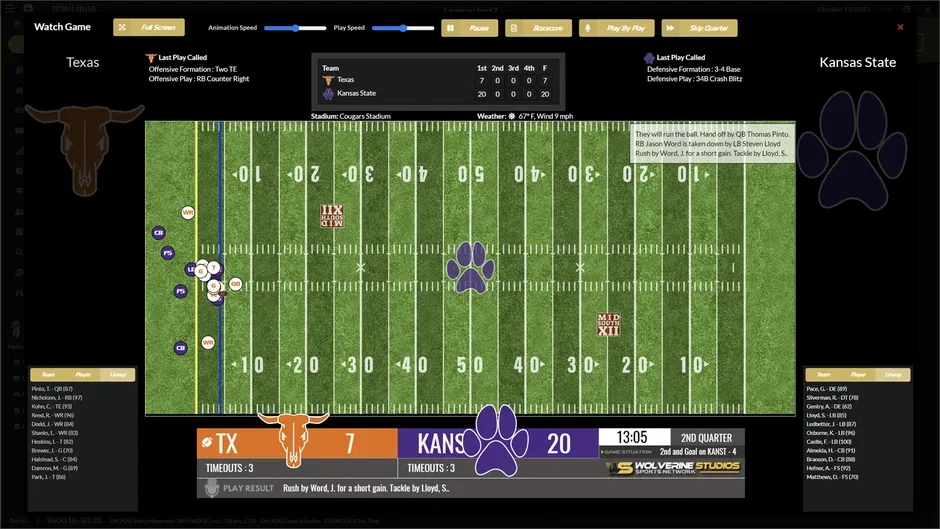Click the lower WR player marker on field
Screen dimensions: 940x529
(208, 342)
